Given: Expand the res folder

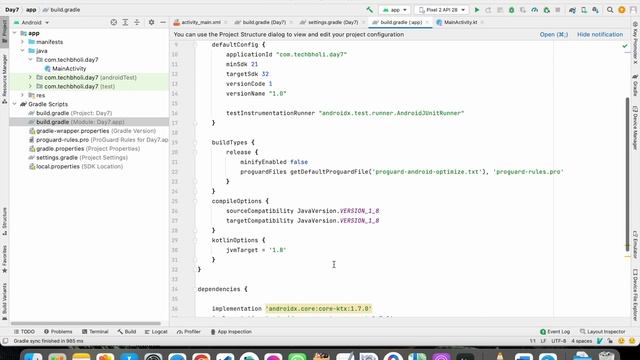Looking at the screenshot, I should pyautogui.click(x=23, y=95).
